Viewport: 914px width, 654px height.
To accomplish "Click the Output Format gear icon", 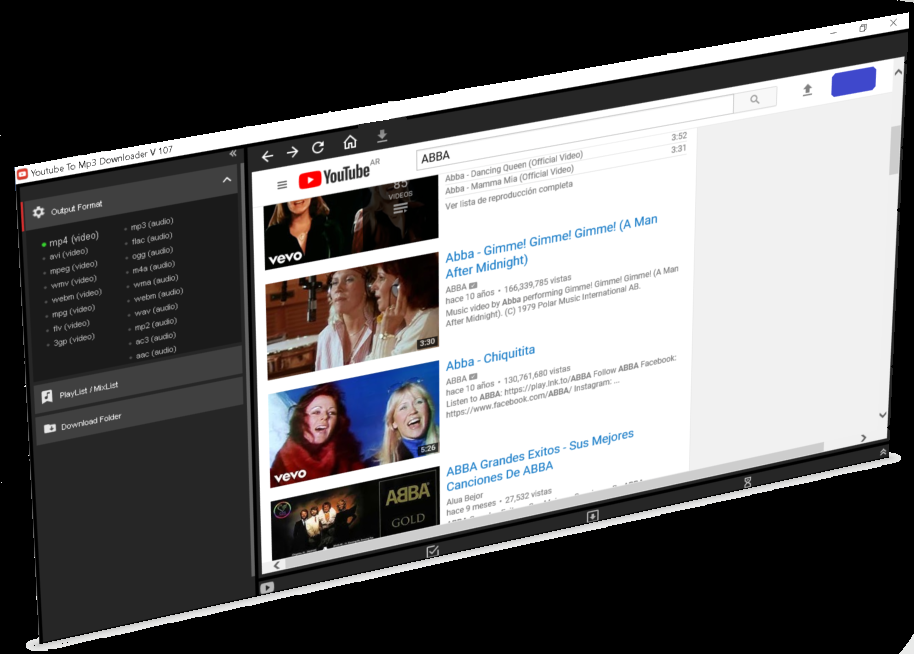I will click(x=38, y=212).
